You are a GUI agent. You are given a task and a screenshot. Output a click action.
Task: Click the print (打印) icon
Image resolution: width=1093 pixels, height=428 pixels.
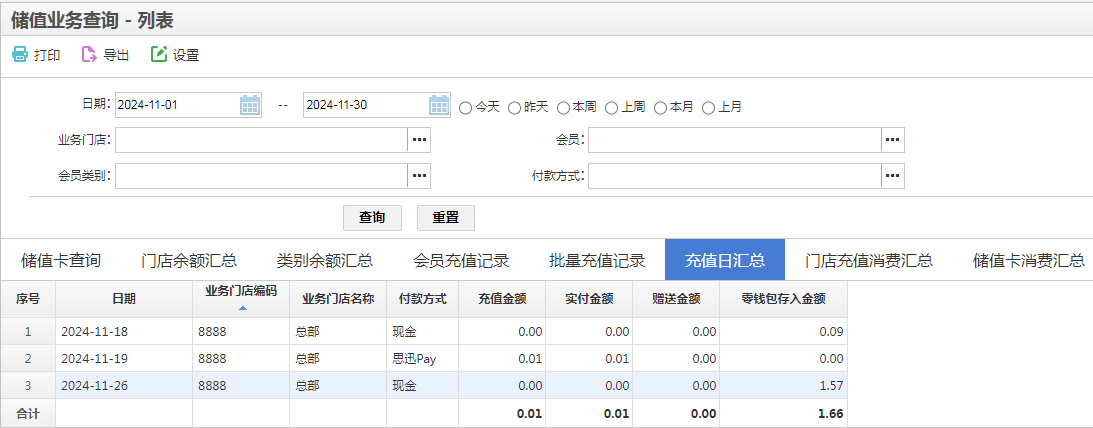click(20, 54)
